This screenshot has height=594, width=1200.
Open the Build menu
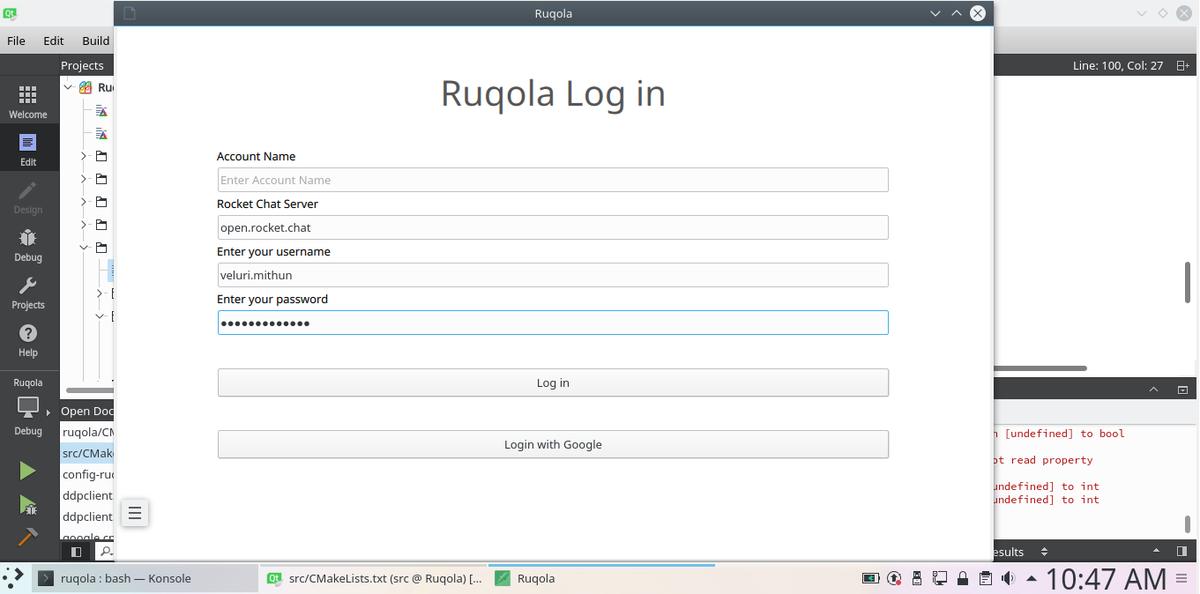tap(96, 41)
